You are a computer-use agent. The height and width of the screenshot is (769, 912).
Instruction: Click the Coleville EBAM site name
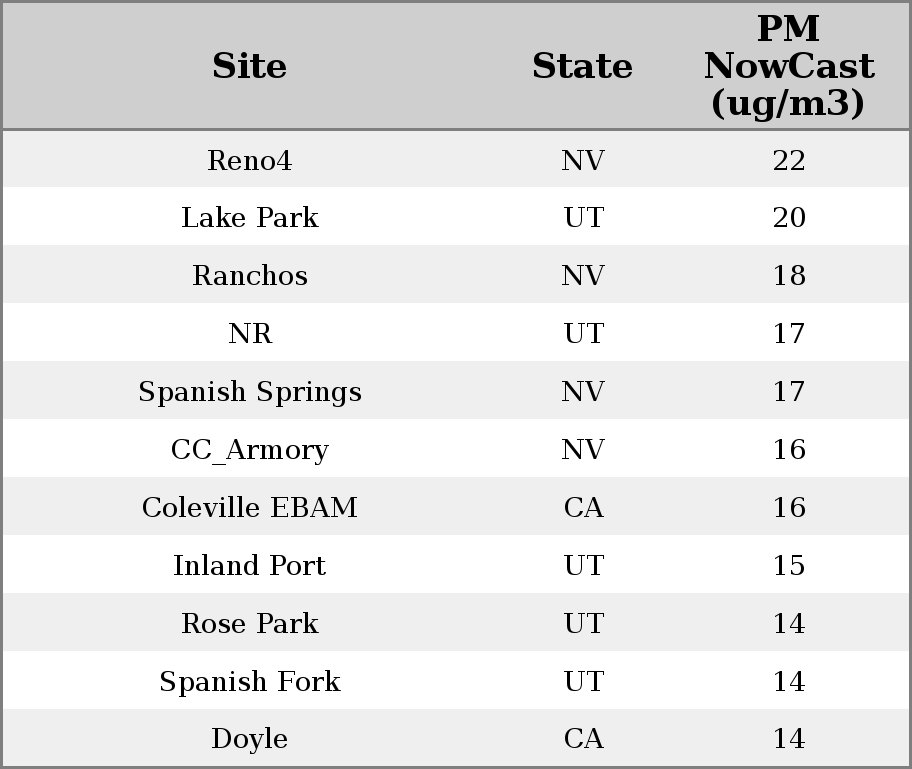tap(249, 508)
